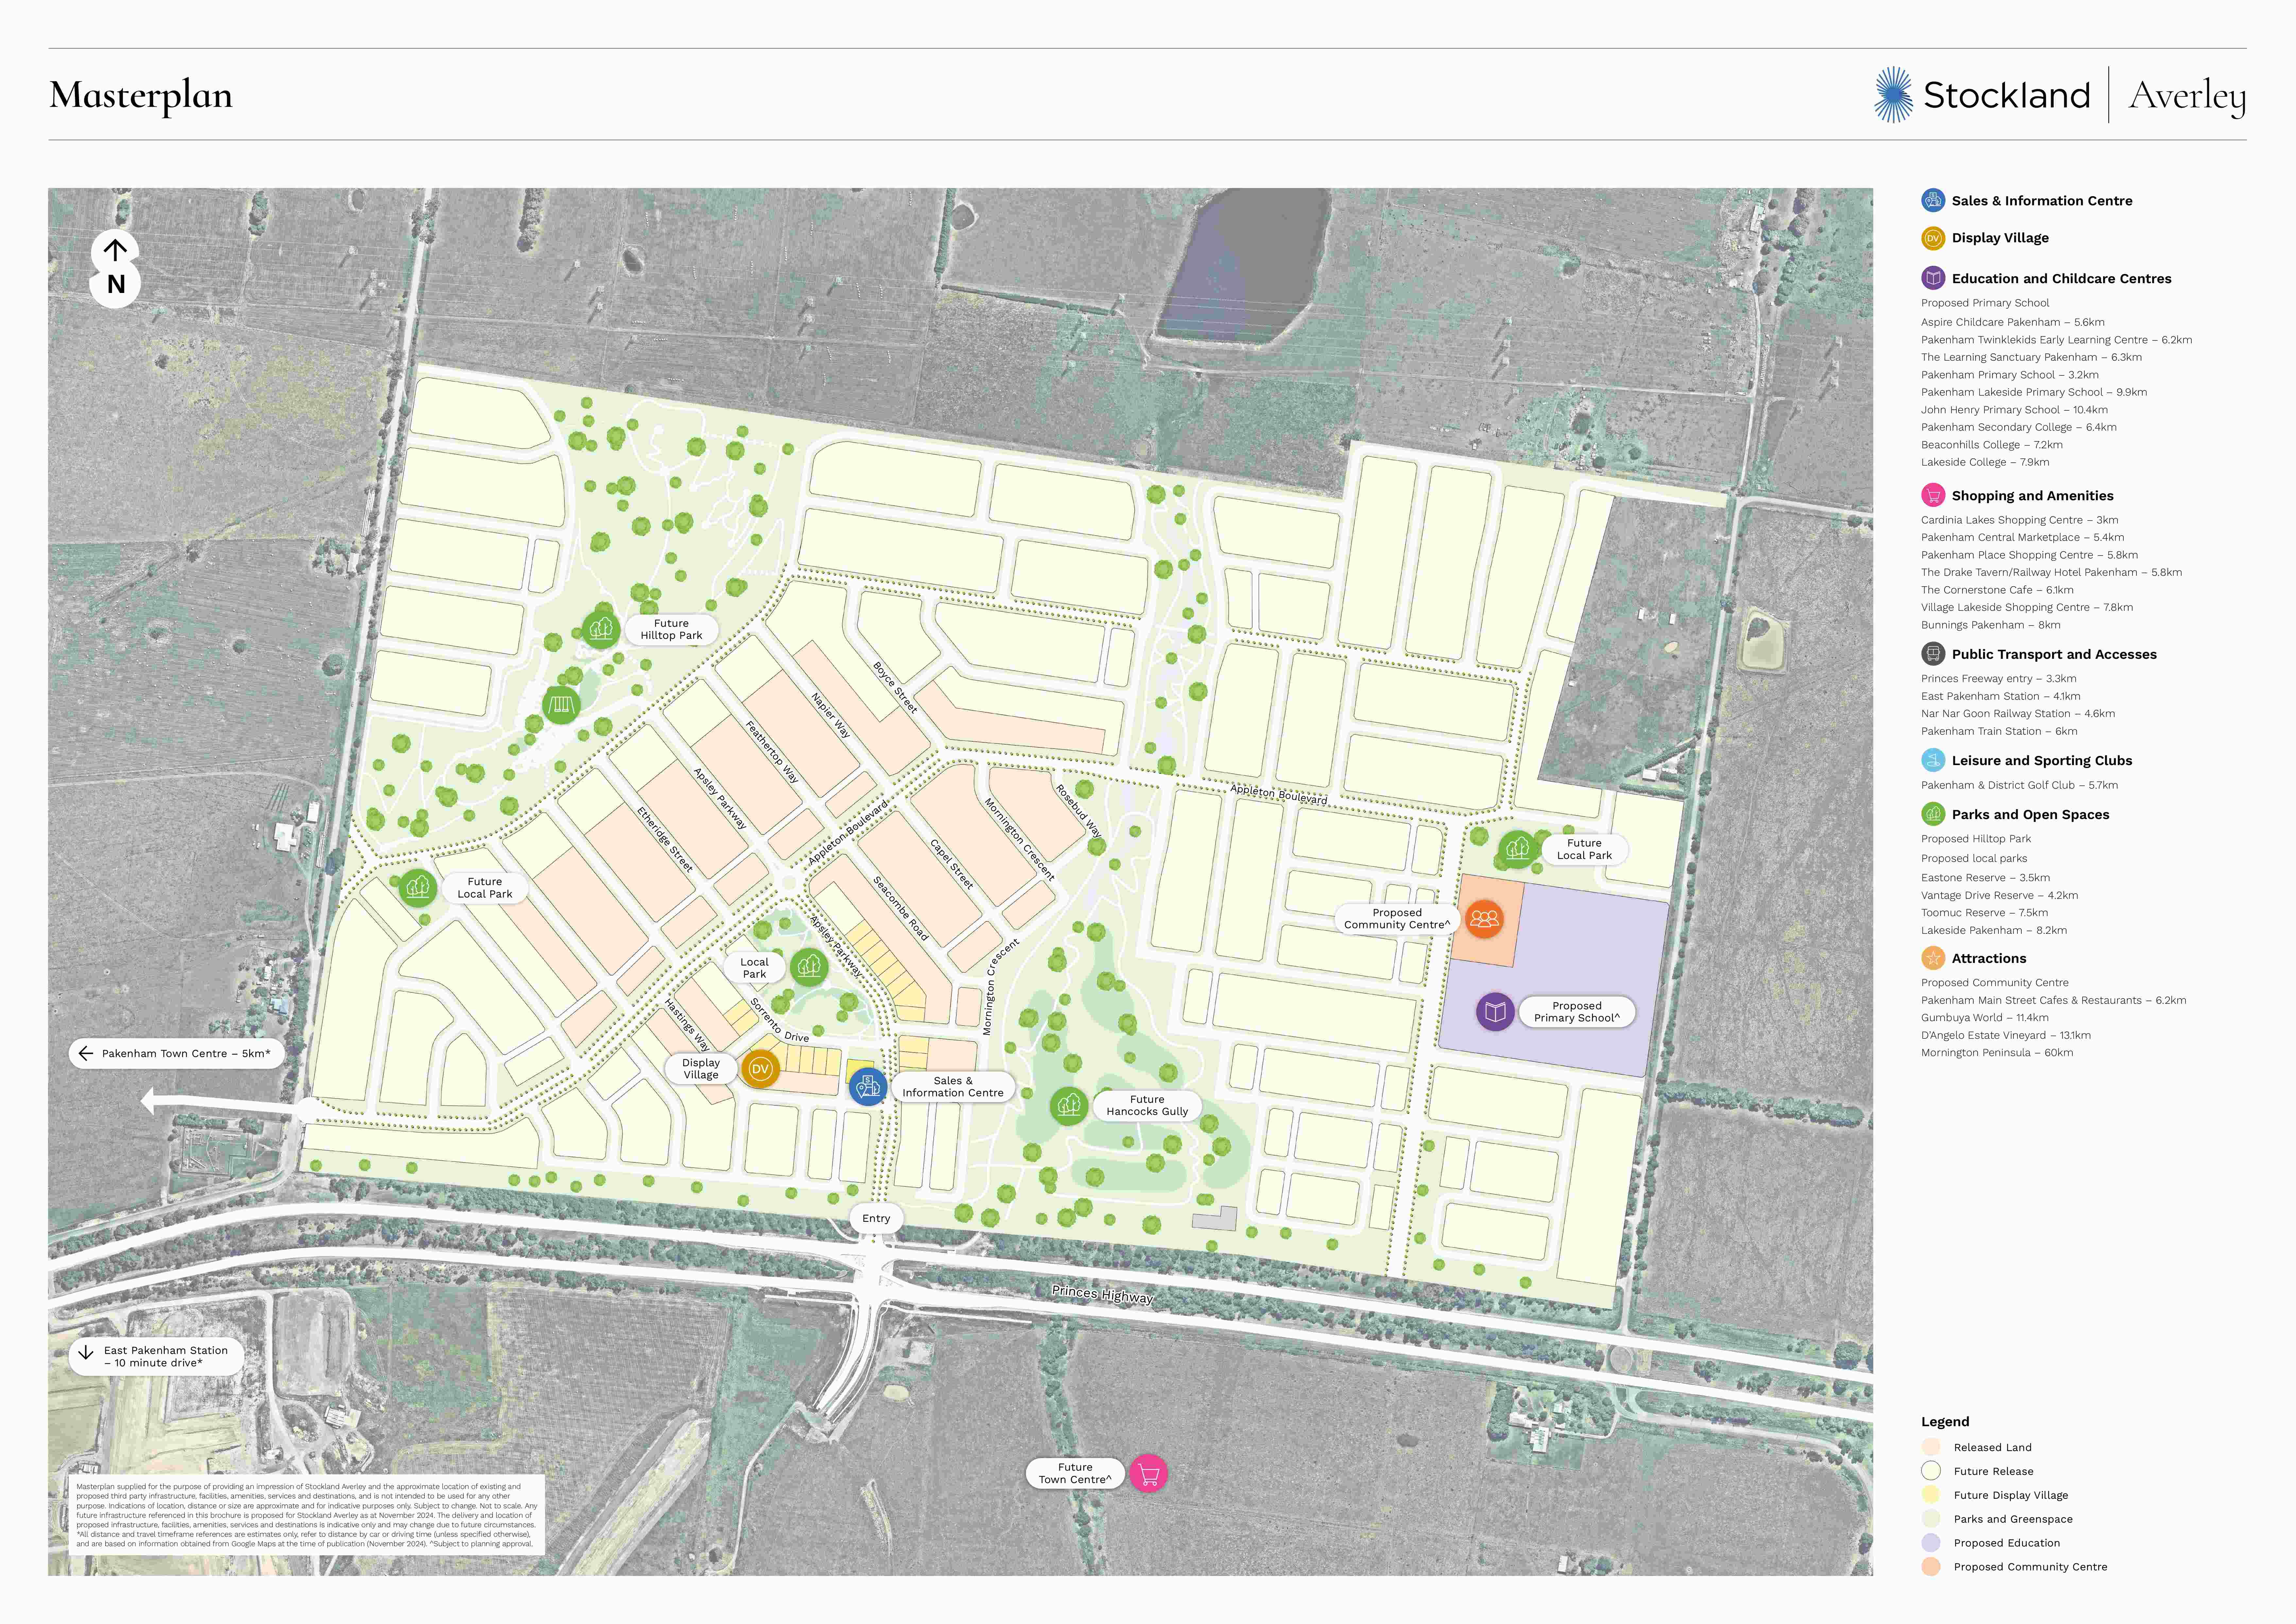Click the Entry label on the map
2296x1624 pixels.
point(876,1218)
